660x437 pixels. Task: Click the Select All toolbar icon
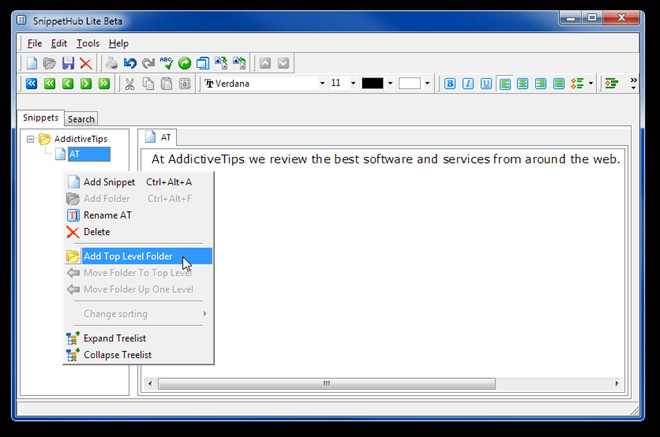[x=185, y=83]
